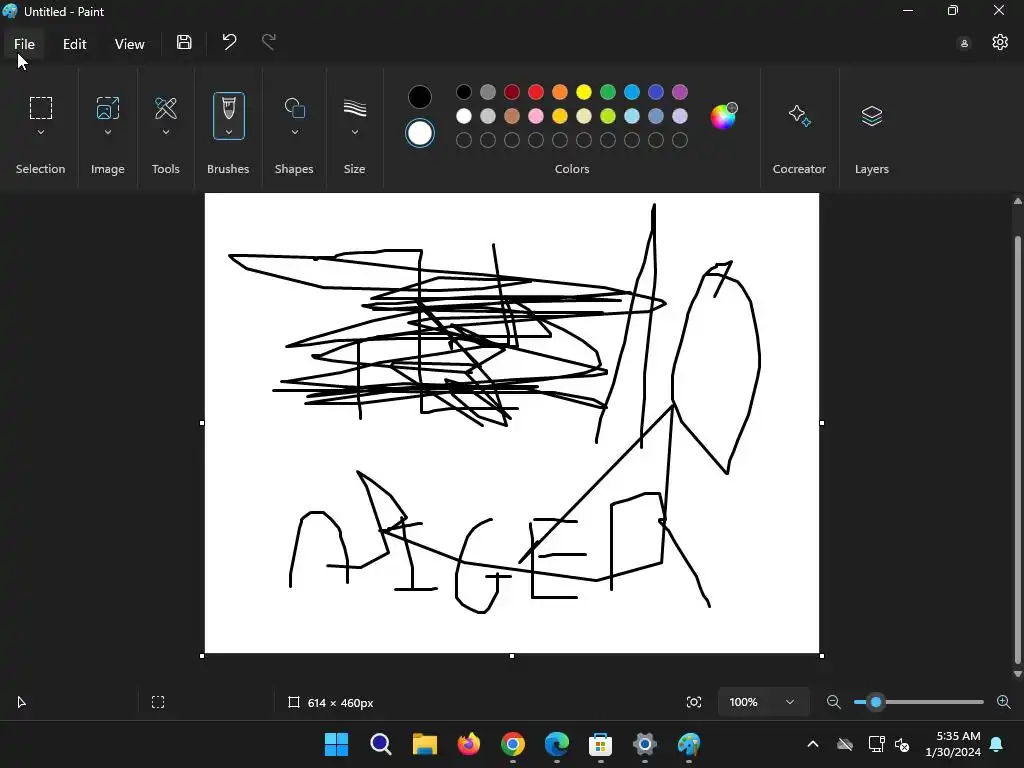
Task: Open the View menu
Action: click(129, 44)
